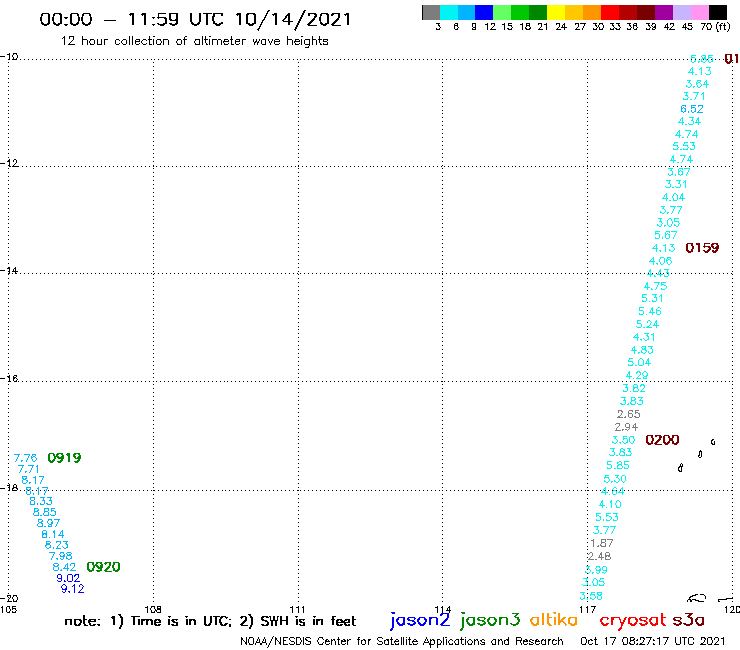
Task: Click wave height value 5.04
Action: (x=639, y=362)
